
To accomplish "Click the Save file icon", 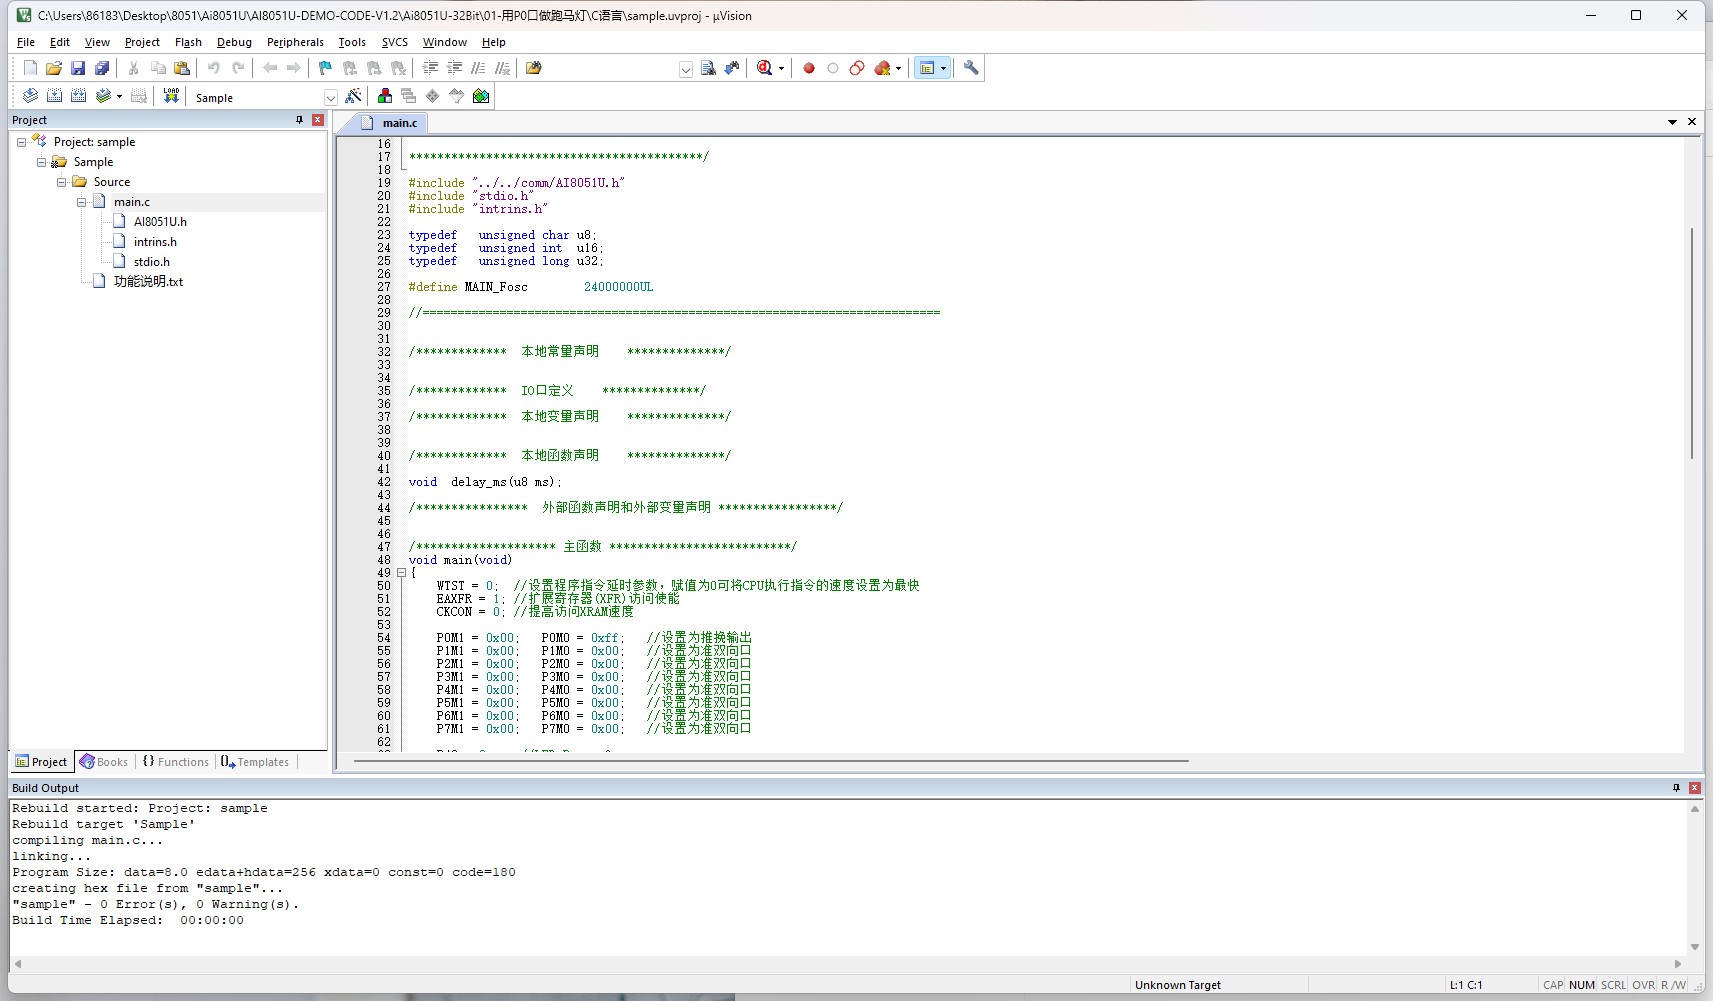I will (78, 68).
